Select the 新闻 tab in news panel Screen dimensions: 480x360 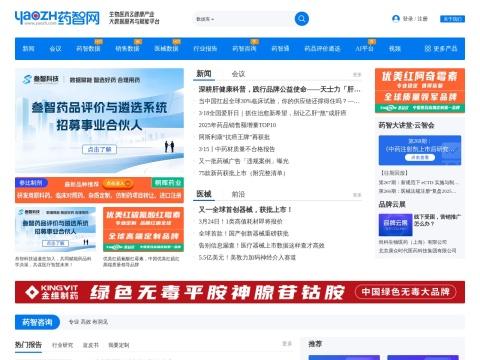coord(204,74)
